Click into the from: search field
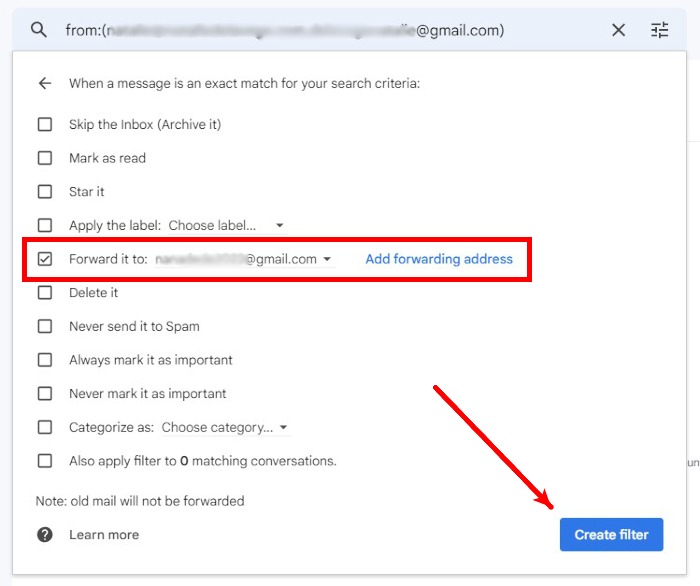Image resolution: width=700 pixels, height=586 pixels. (x=286, y=30)
